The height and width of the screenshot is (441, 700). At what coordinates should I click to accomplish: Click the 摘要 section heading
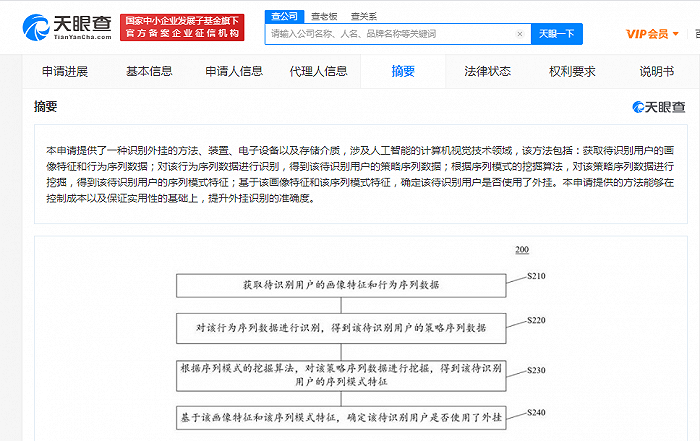click(x=46, y=107)
